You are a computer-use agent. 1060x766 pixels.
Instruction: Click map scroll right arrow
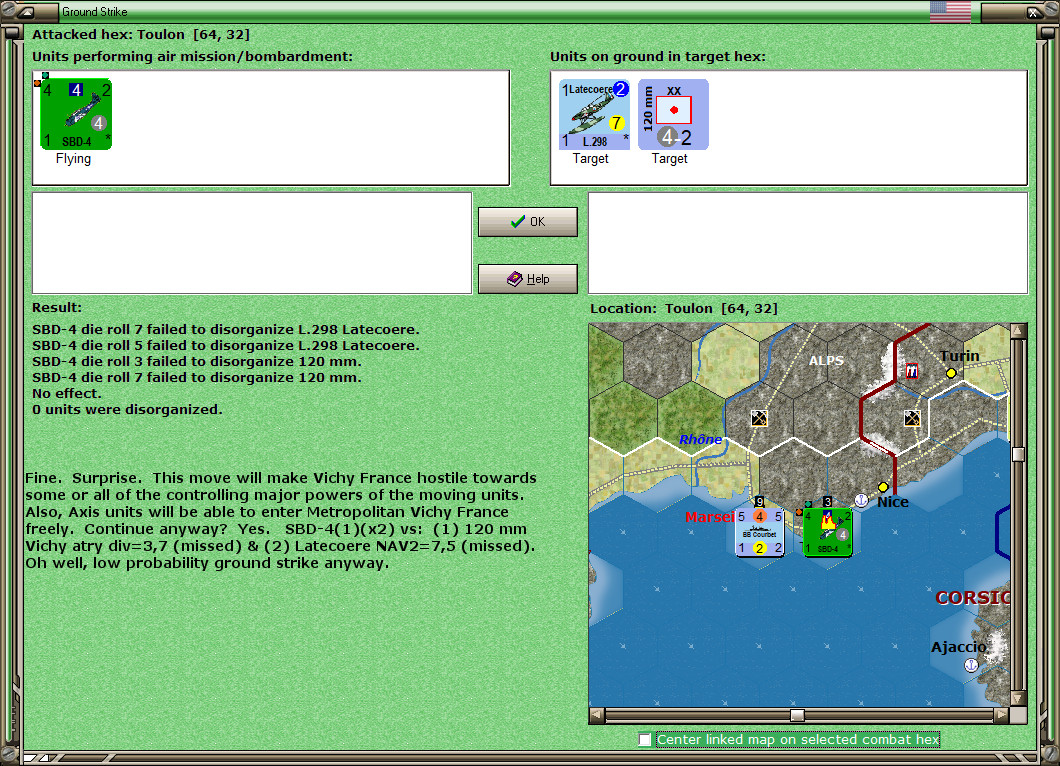(1002, 715)
